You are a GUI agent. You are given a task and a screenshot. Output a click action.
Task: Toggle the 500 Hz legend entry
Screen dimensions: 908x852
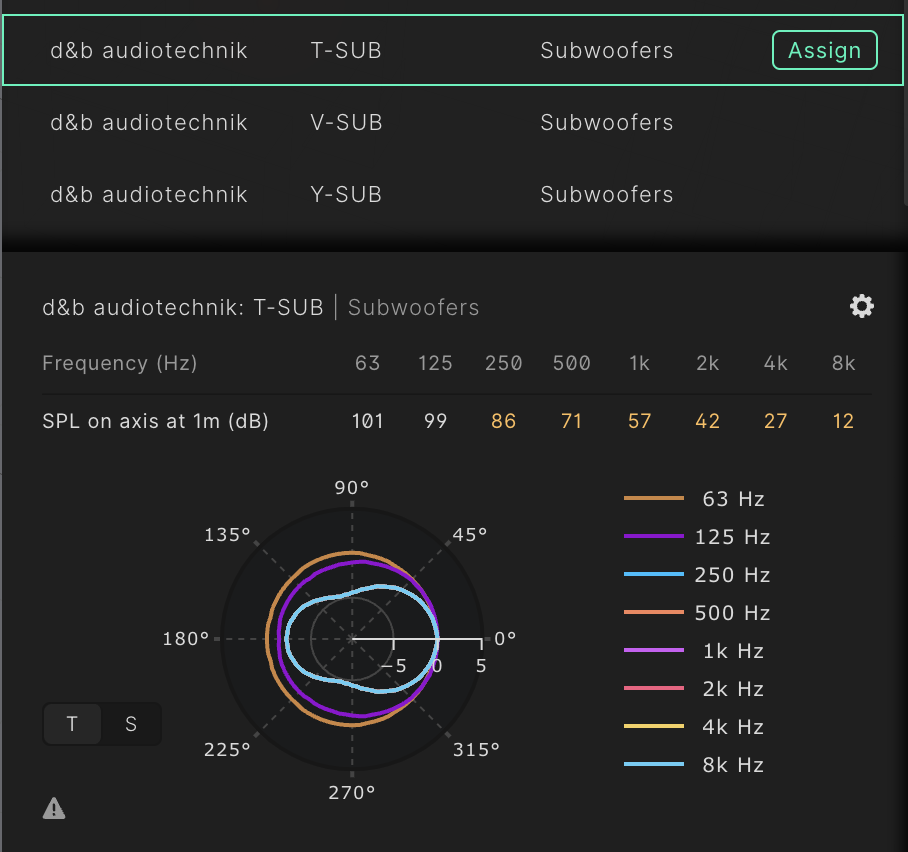click(697, 612)
